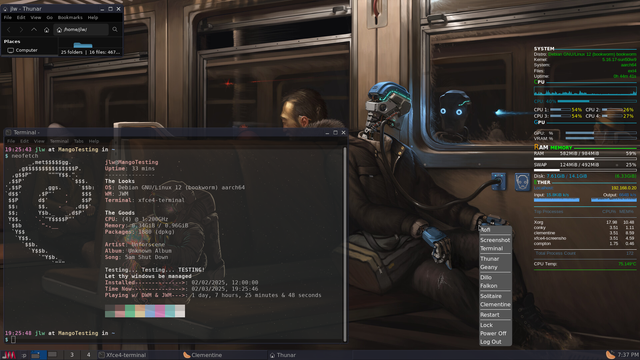Open Thunar Edit menu
The image size is (640, 360).
(x=21, y=18)
